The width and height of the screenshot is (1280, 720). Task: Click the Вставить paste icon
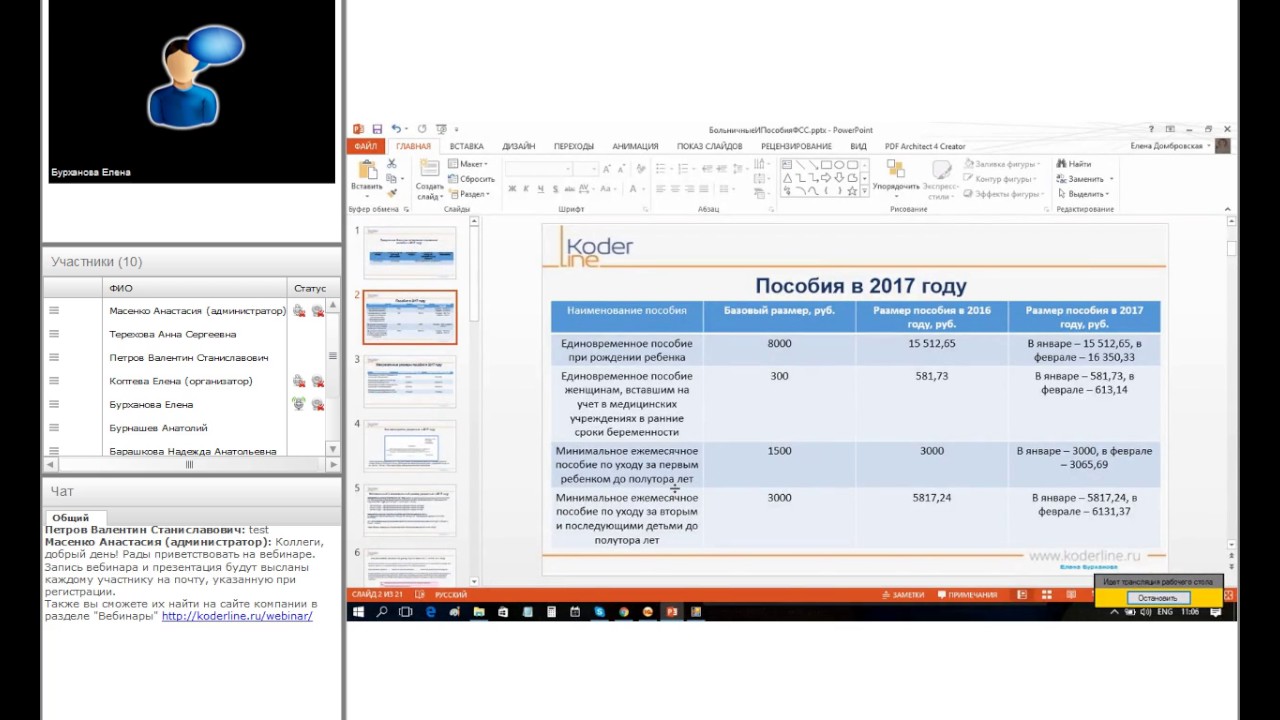coord(367,170)
